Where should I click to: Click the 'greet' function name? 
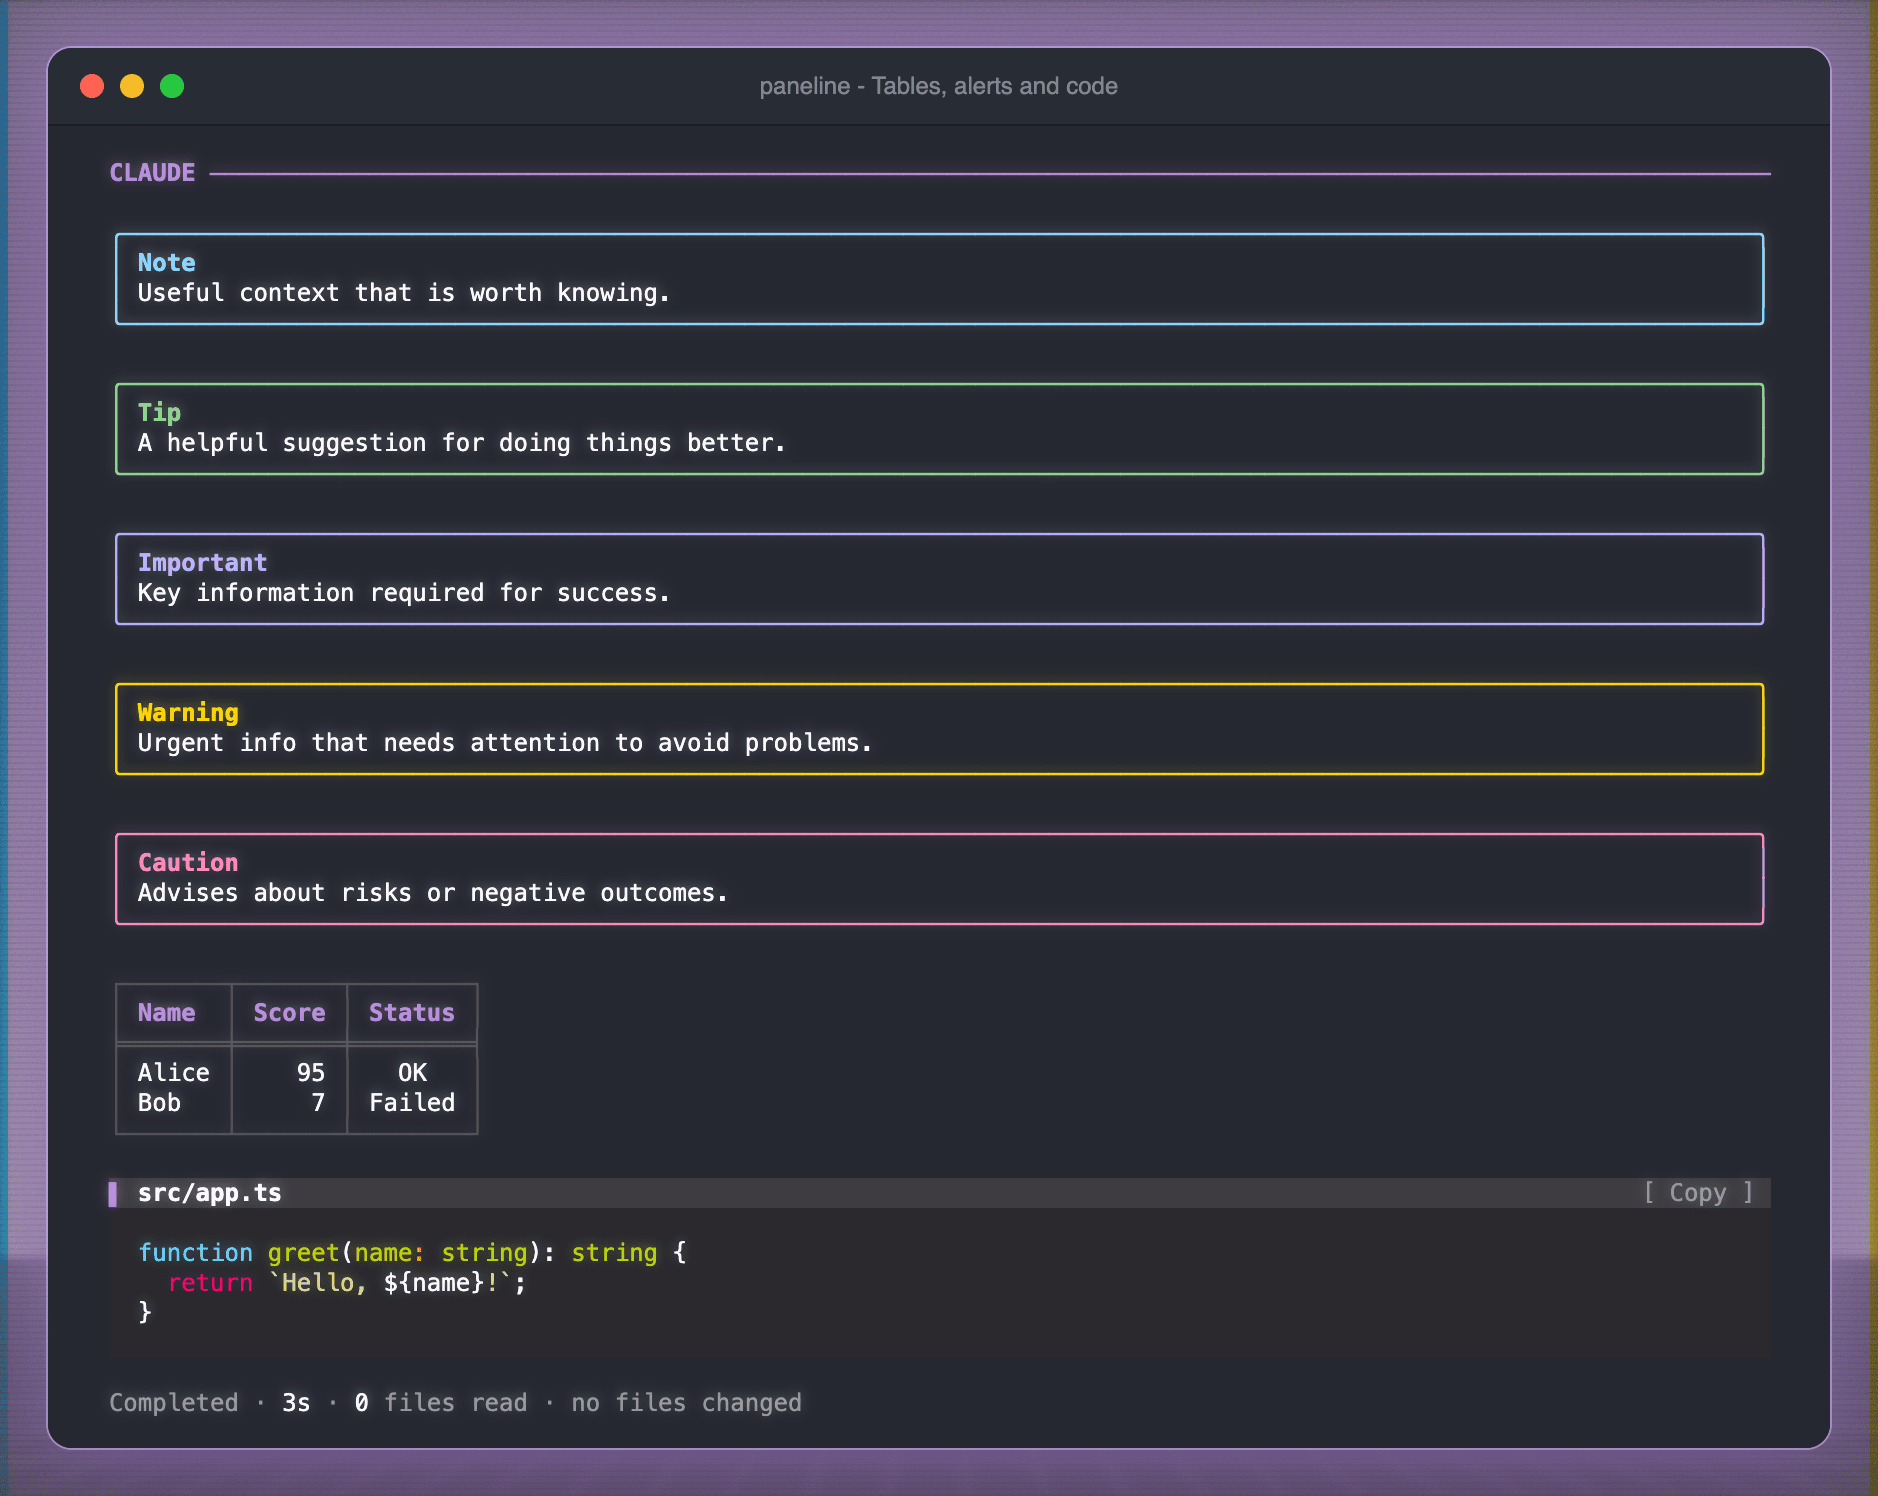tap(304, 1253)
